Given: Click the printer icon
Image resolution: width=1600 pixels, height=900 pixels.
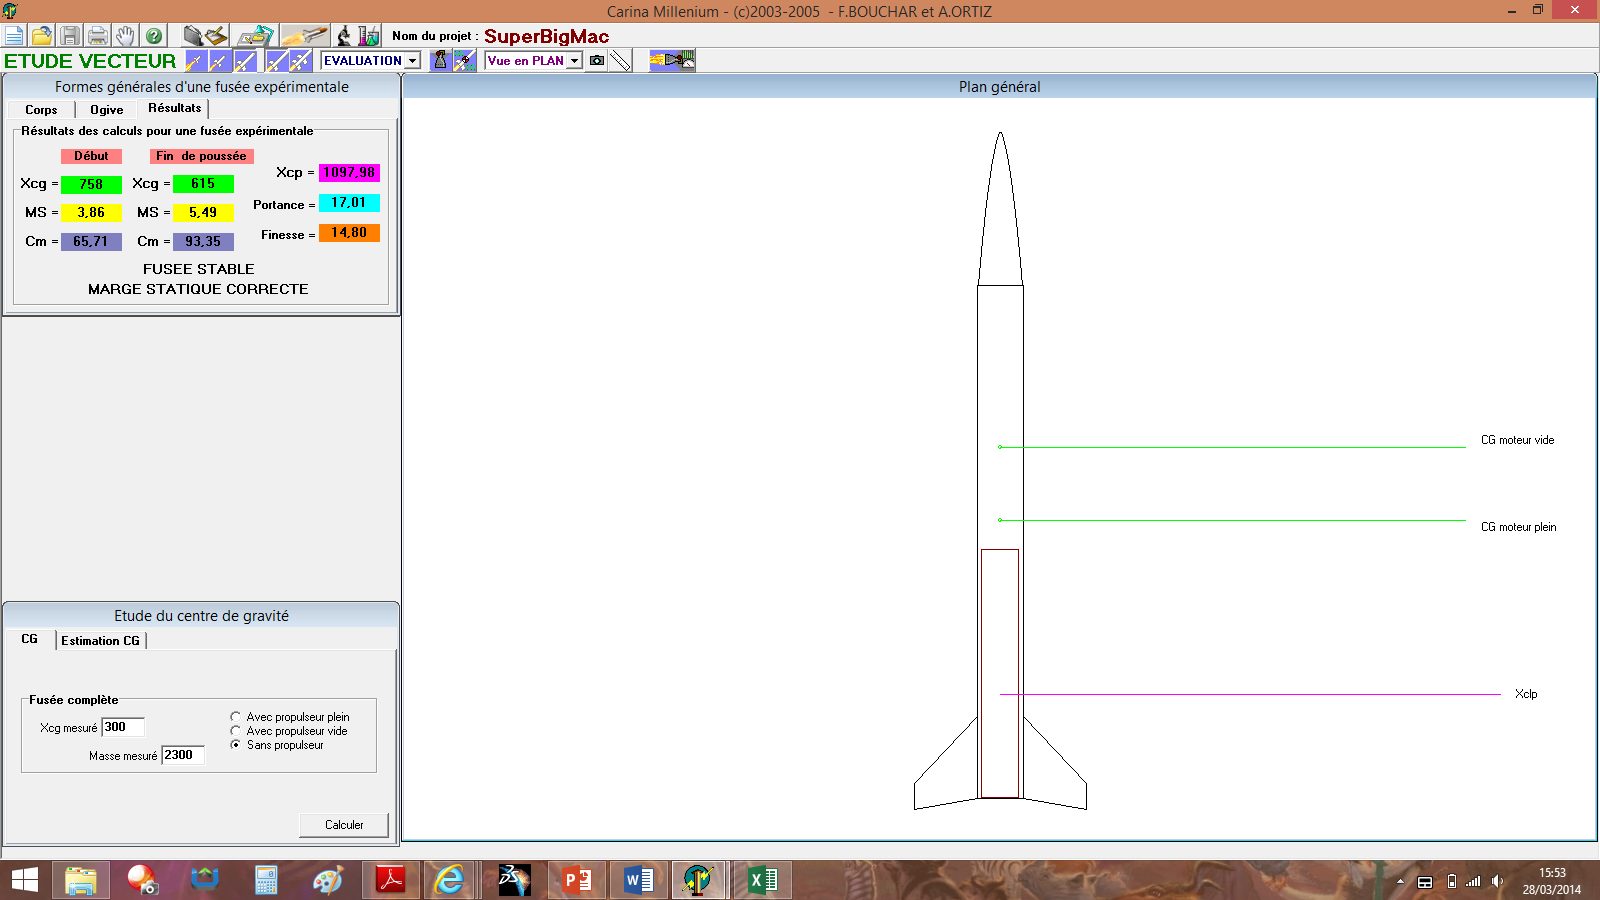Looking at the screenshot, I should tap(98, 36).
